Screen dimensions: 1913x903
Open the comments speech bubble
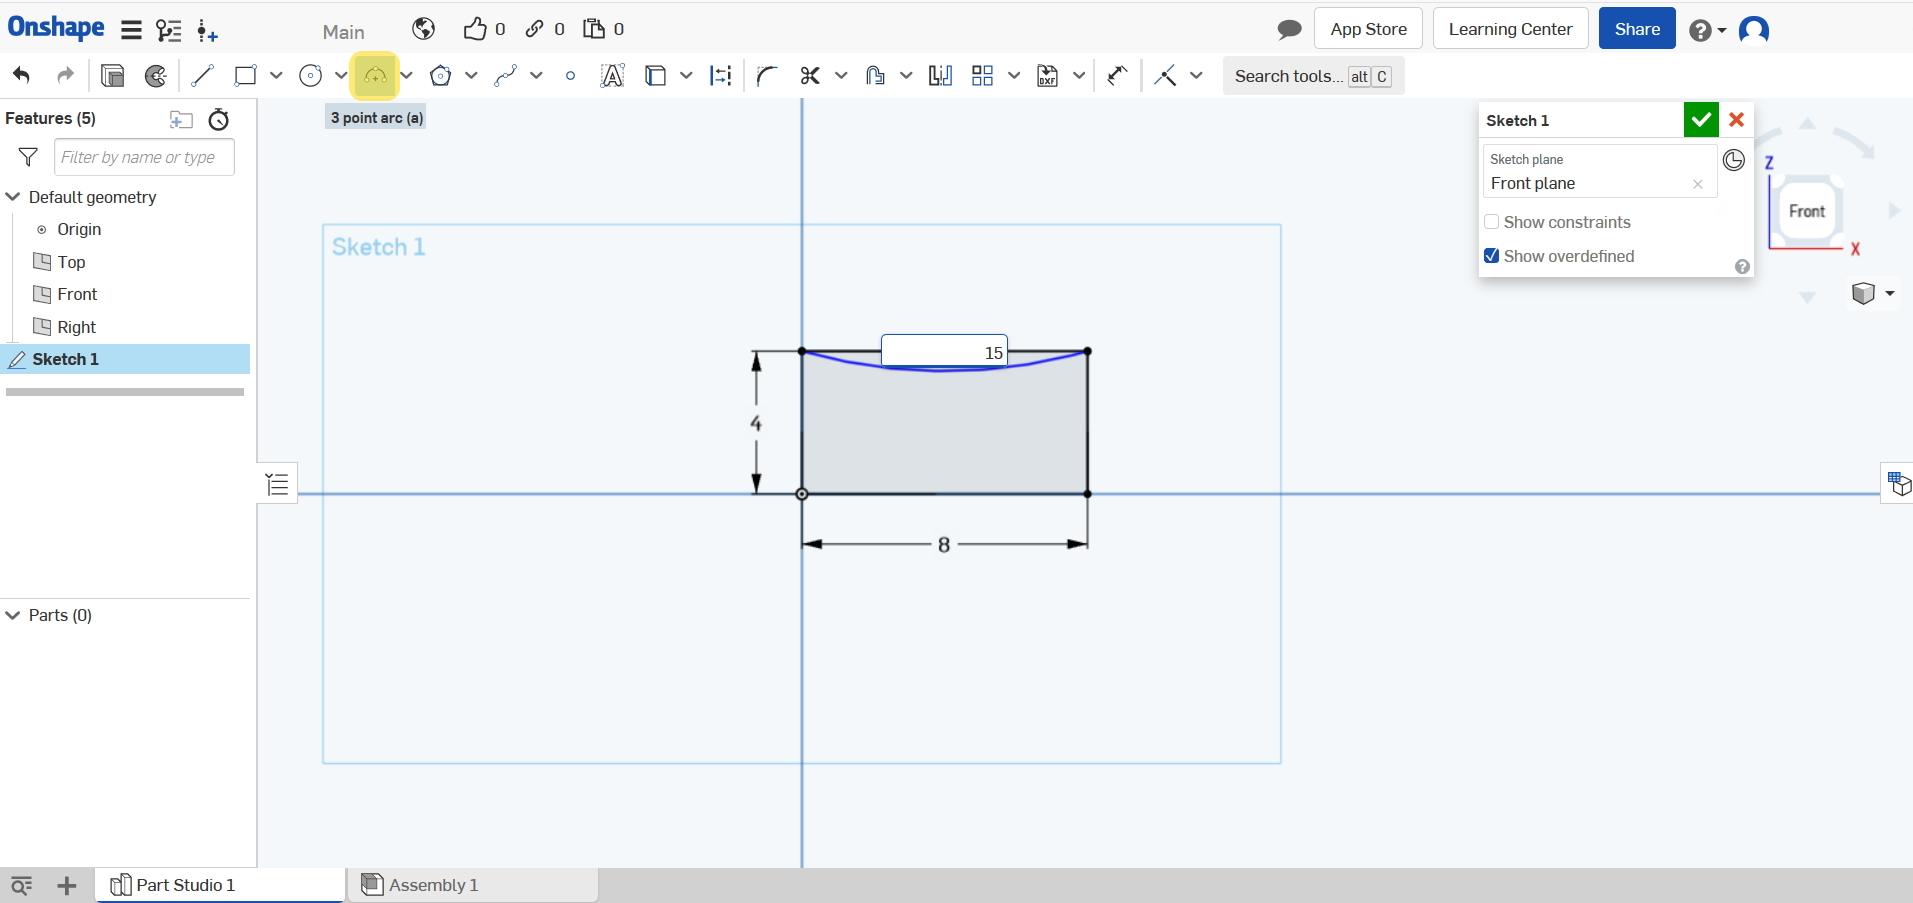click(x=1289, y=29)
